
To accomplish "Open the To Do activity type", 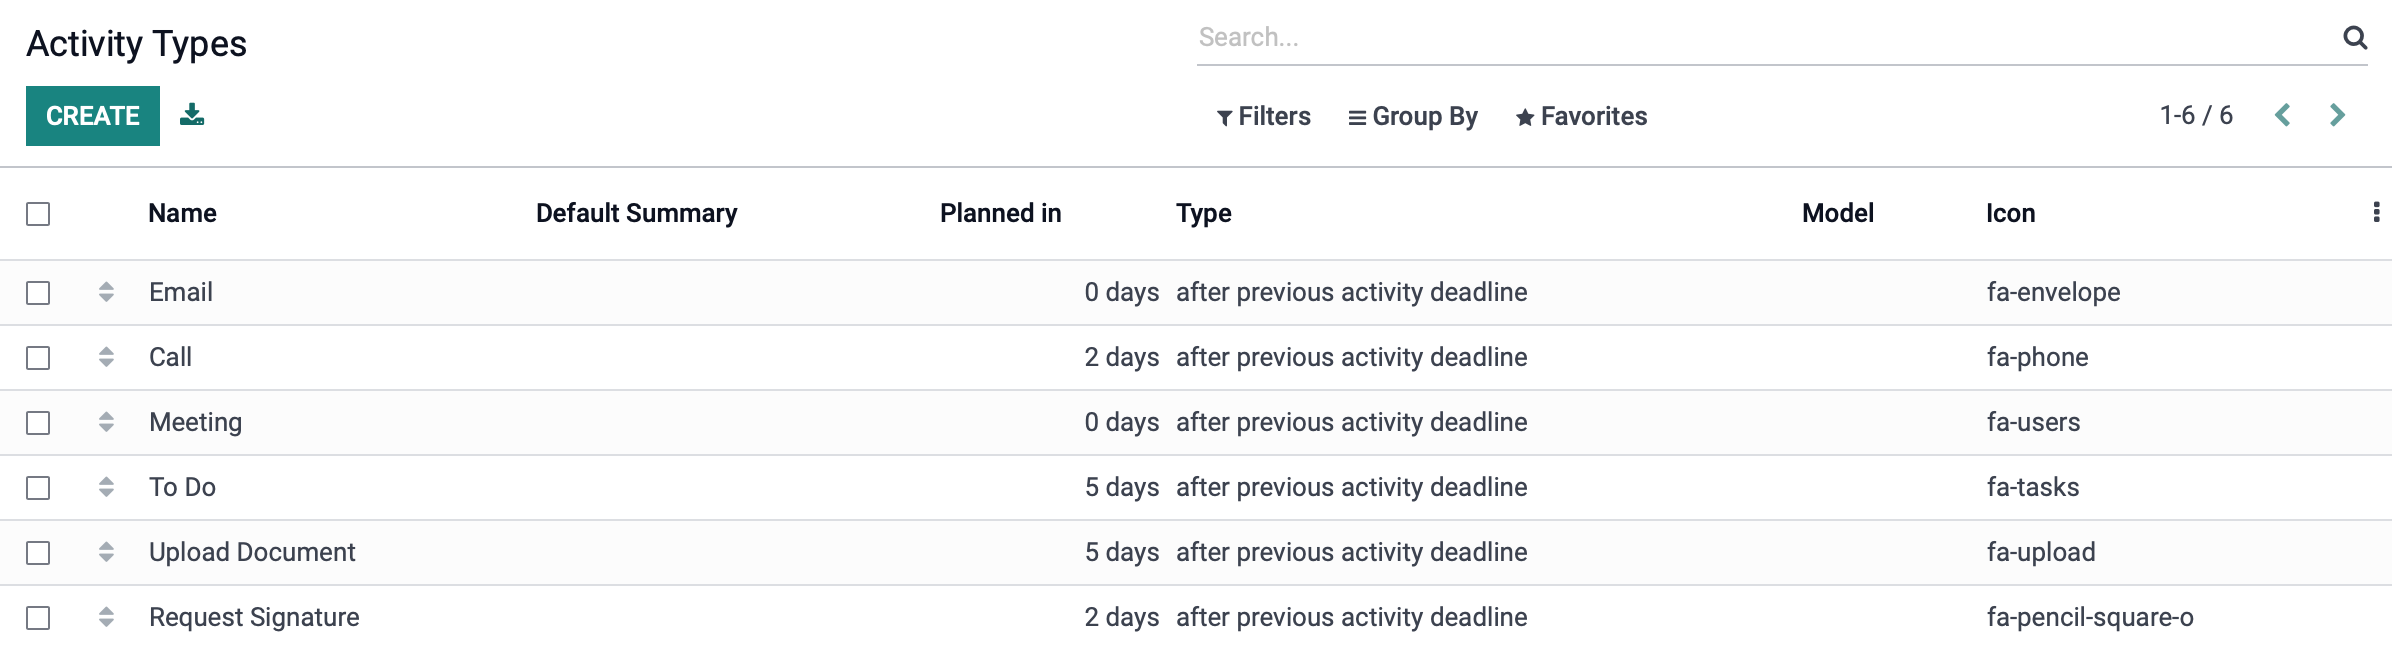I will [182, 487].
